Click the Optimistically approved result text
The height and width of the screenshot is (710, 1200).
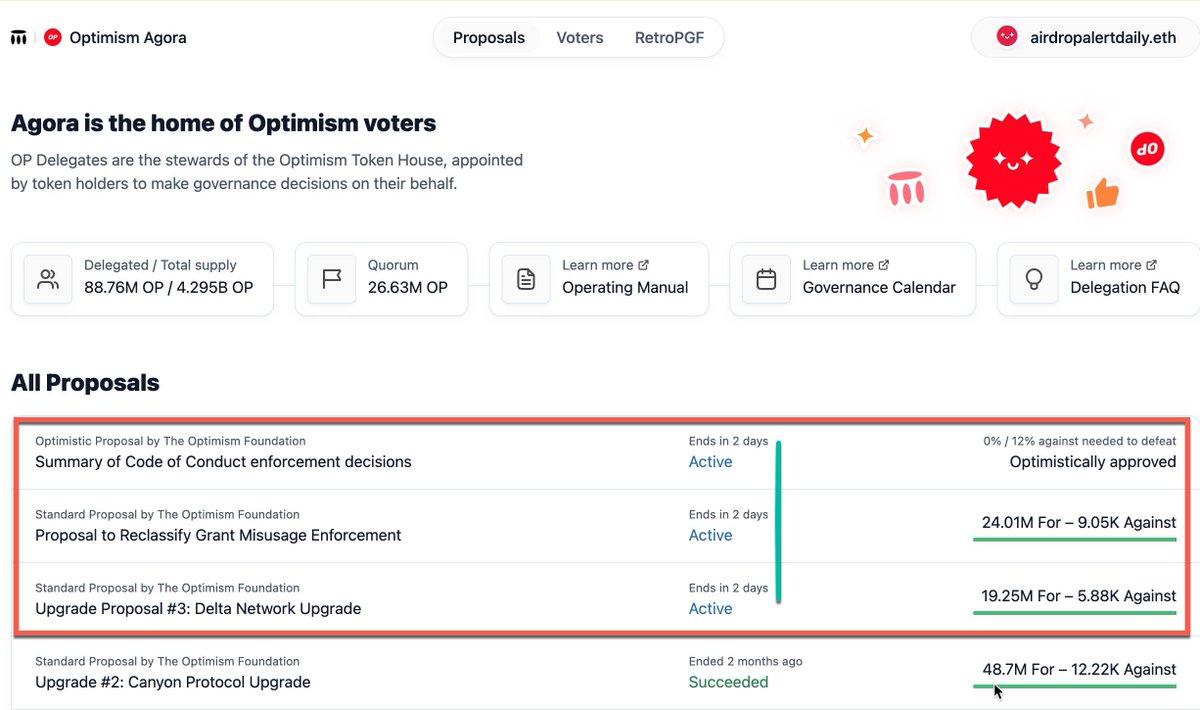pyautogui.click(x=1093, y=462)
